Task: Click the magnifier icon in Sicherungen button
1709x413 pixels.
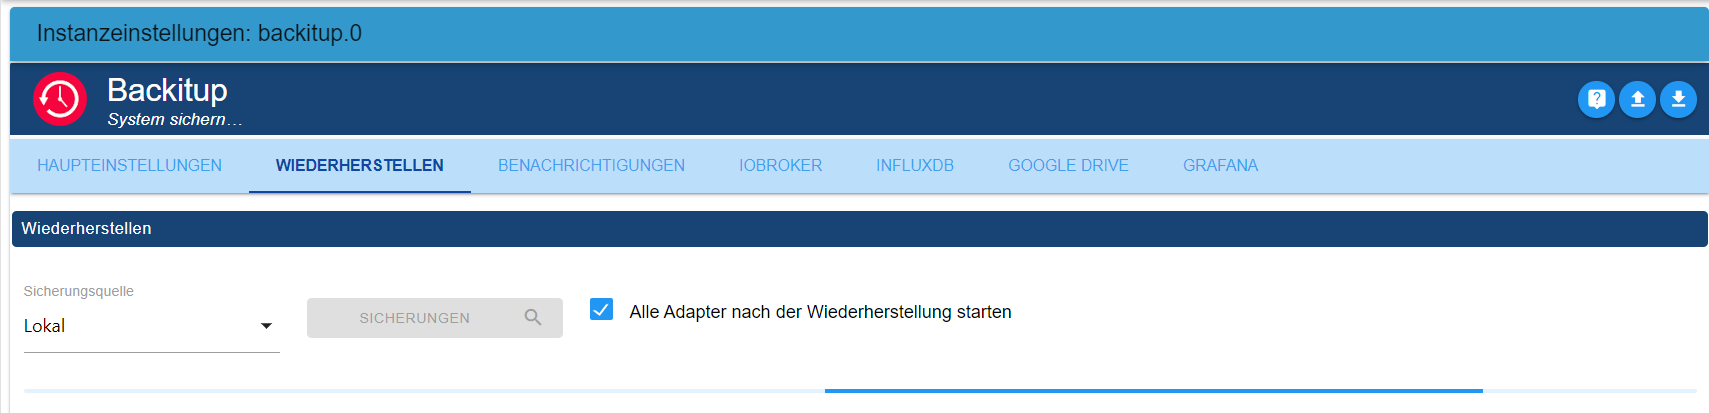Action: pos(533,318)
